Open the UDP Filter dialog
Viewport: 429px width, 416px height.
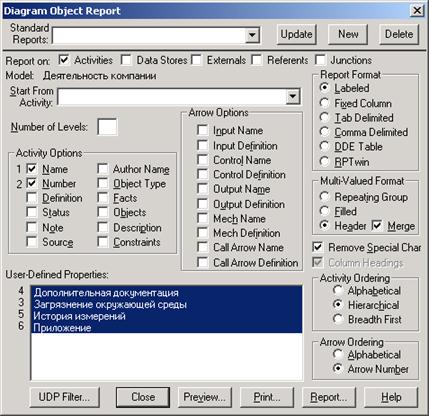point(64,397)
